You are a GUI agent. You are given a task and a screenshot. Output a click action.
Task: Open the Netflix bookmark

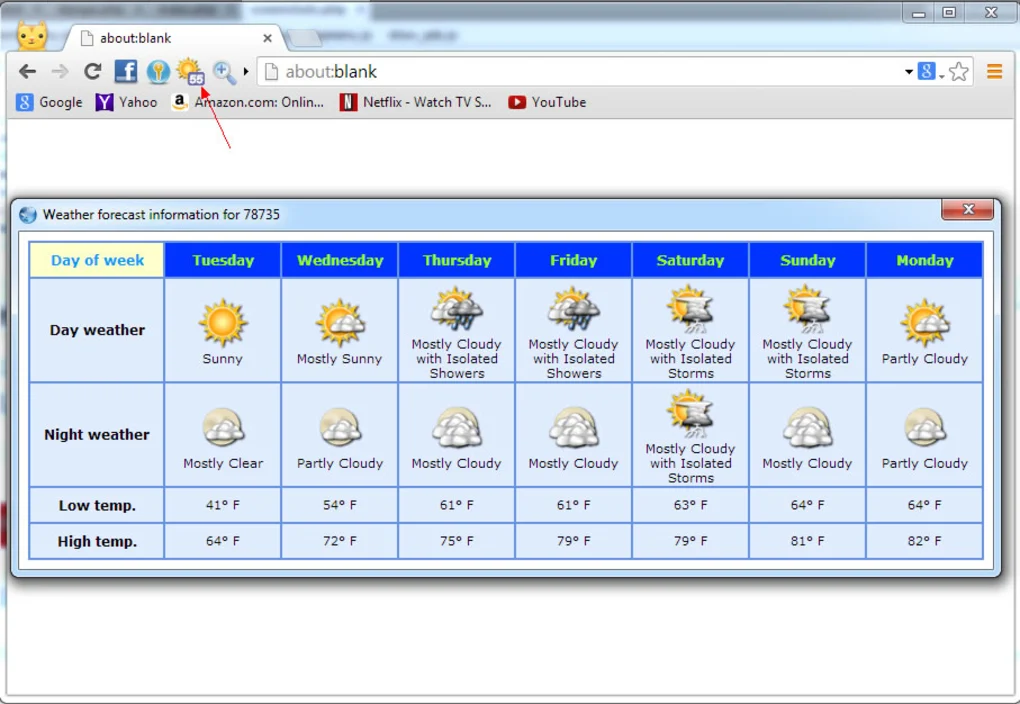coord(415,102)
